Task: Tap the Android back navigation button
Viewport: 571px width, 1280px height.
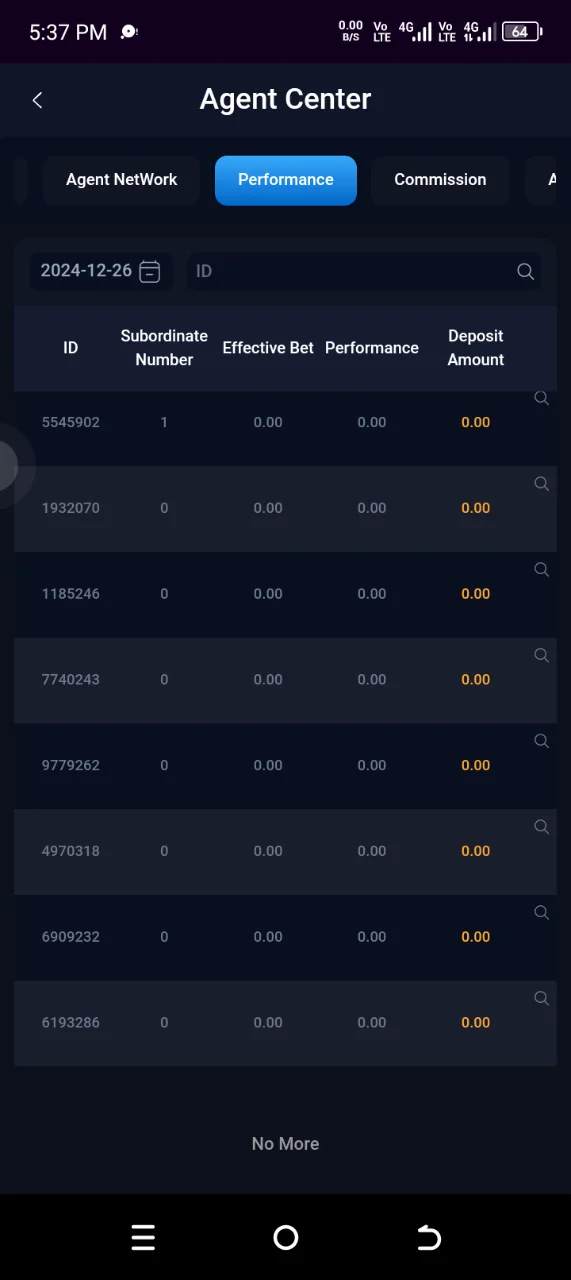Action: tap(428, 1238)
